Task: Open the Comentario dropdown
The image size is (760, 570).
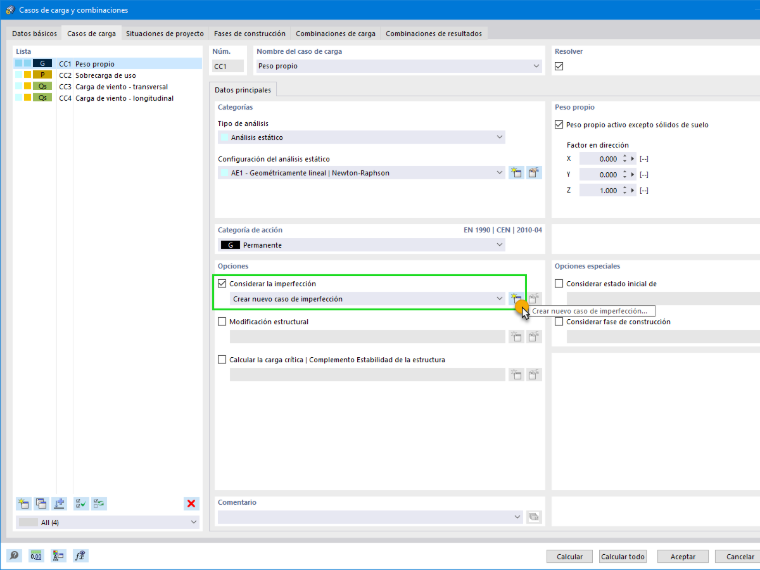Action: [517, 517]
